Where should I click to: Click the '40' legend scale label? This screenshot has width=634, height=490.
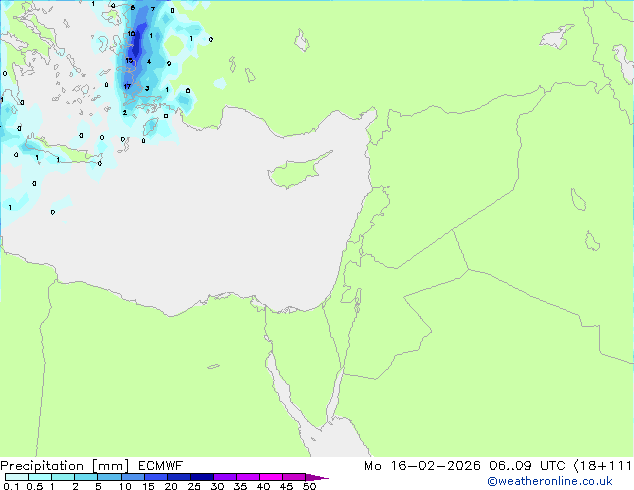pyautogui.click(x=263, y=486)
